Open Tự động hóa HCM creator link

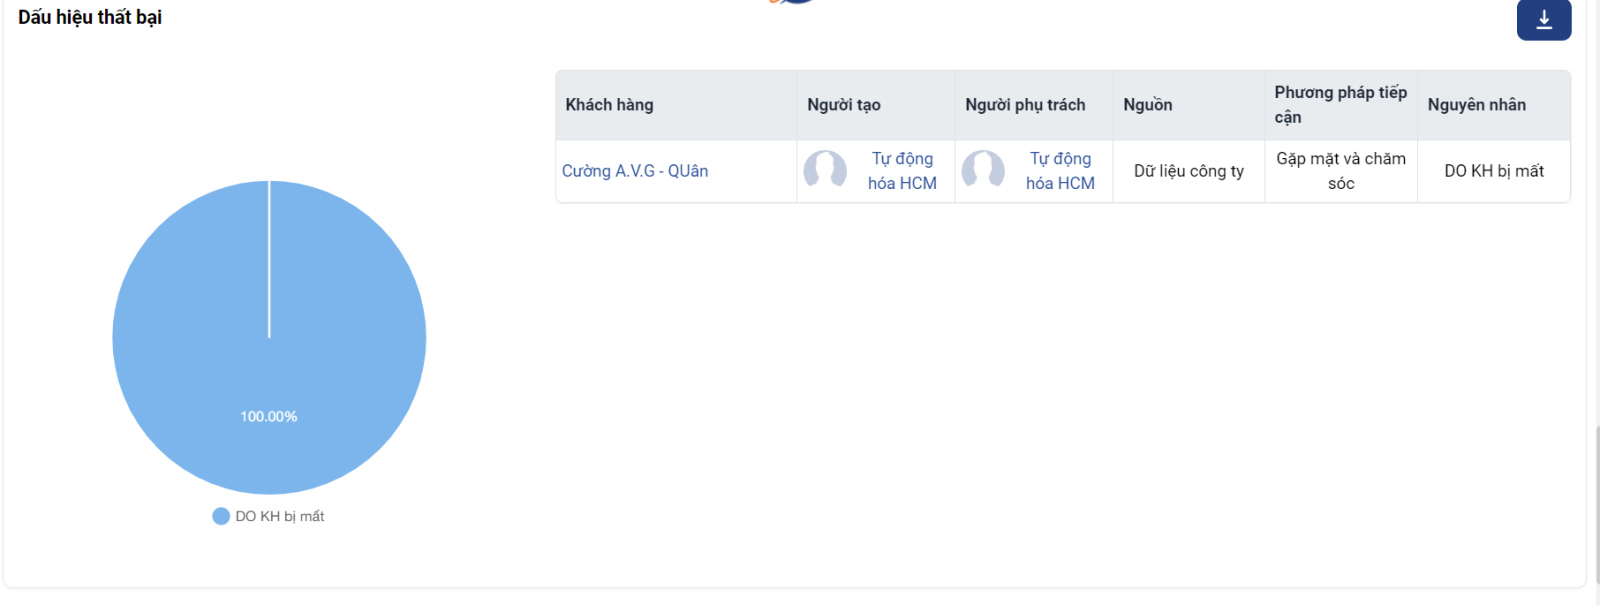pos(902,171)
